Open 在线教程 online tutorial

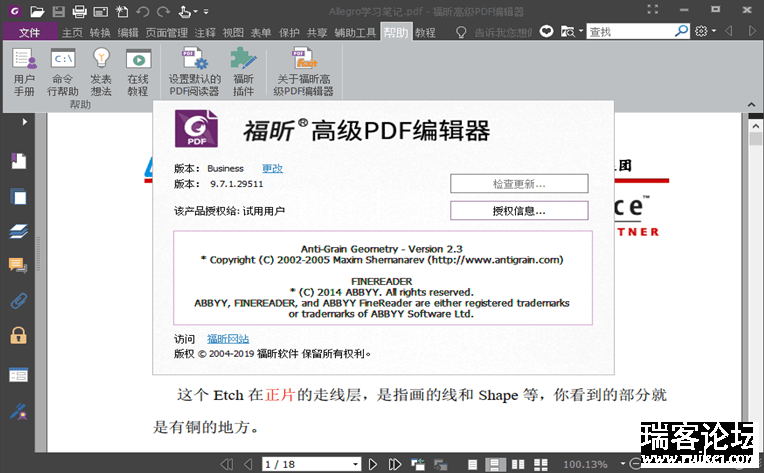coord(138,72)
